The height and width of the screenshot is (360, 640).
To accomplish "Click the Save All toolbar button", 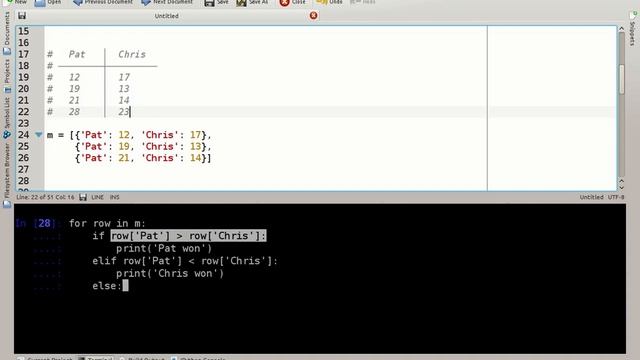I will coord(252,2).
